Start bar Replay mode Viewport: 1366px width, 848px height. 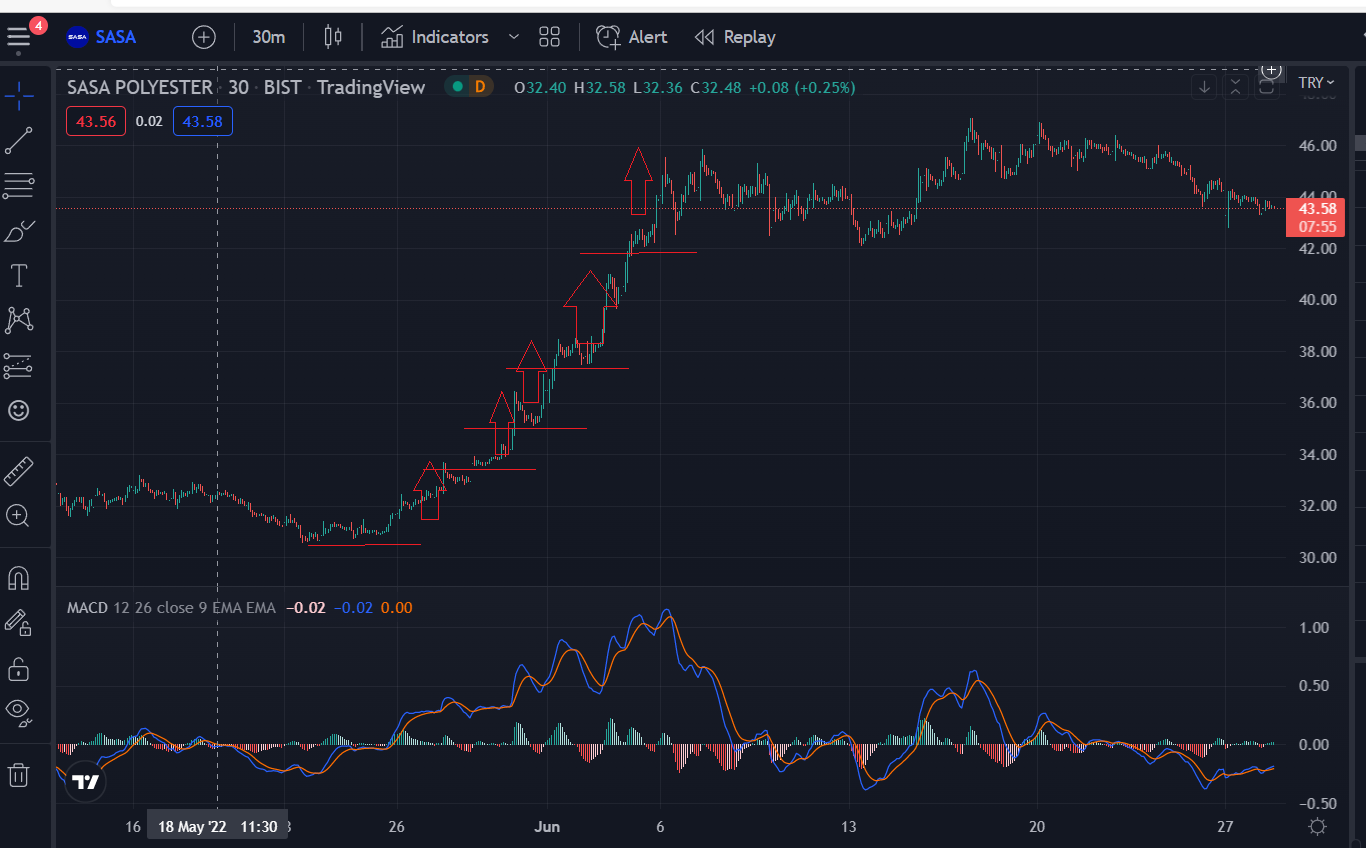click(x=736, y=37)
